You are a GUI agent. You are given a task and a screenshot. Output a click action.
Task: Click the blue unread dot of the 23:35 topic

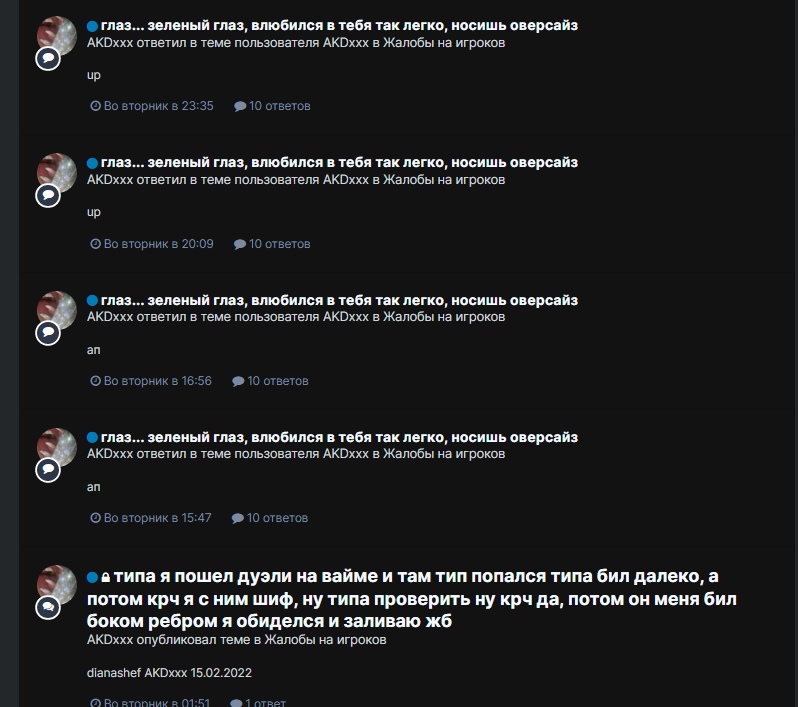(x=92, y=26)
